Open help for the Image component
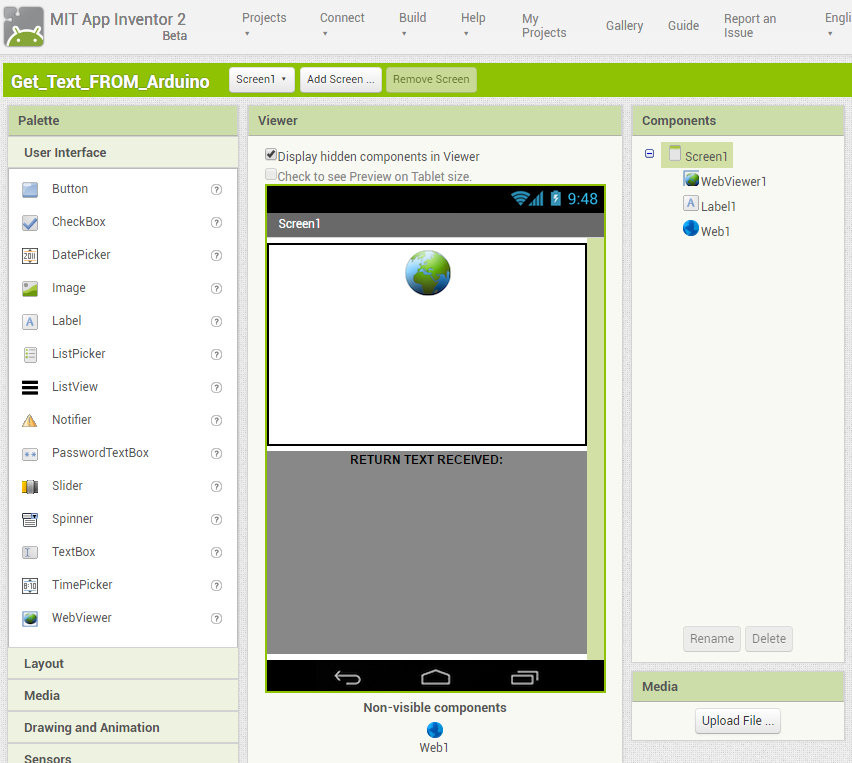 [x=216, y=288]
